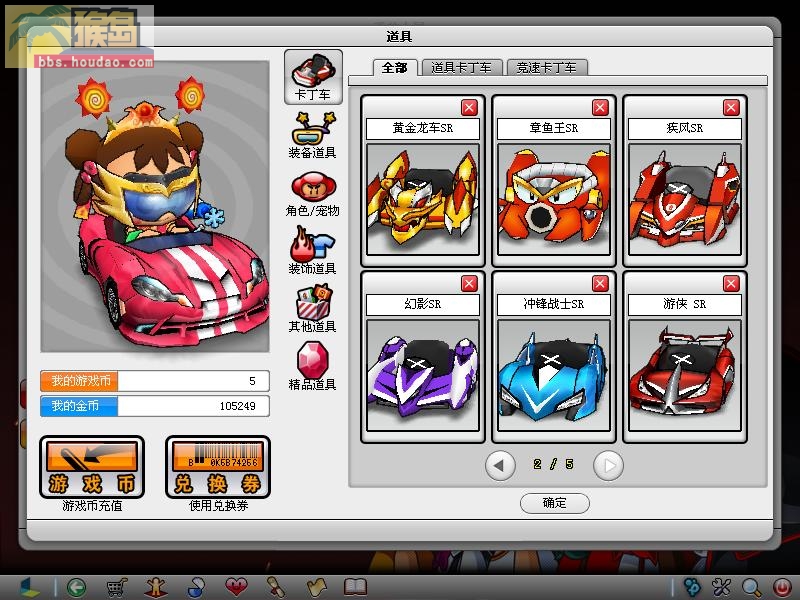Click the 黄金龙车SR name label

(x=423, y=129)
